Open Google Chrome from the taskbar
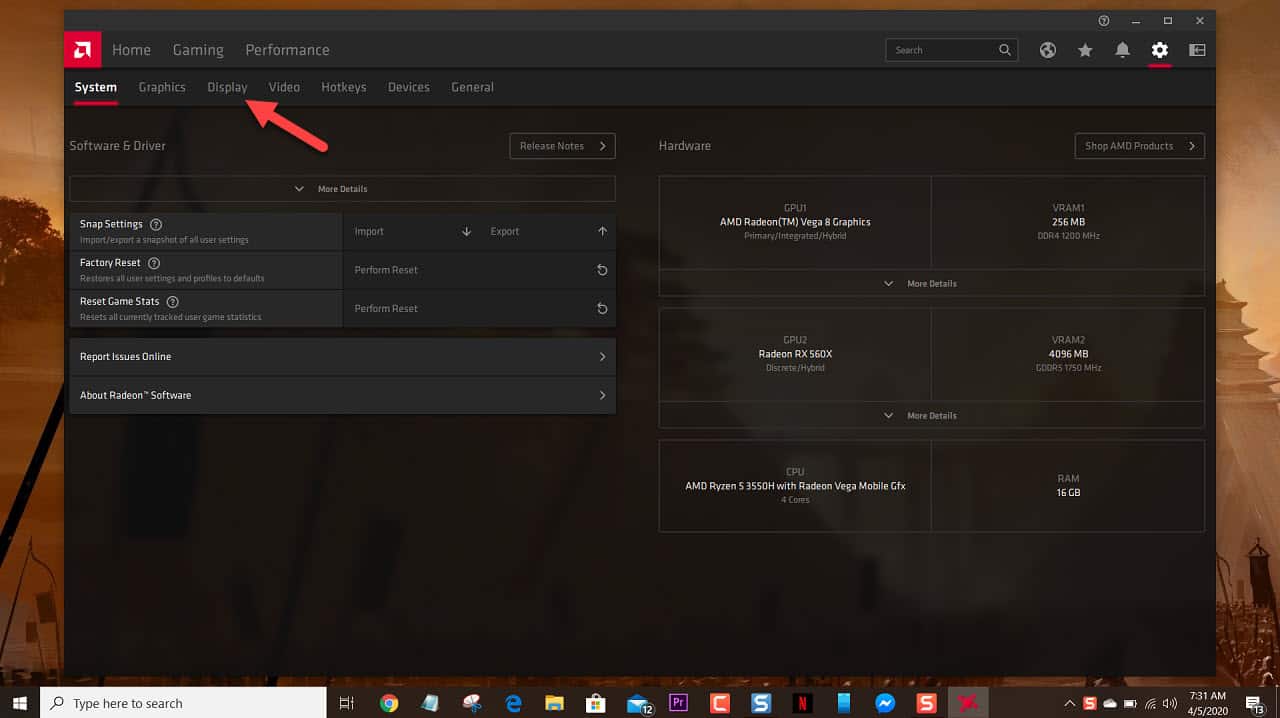Viewport: 1280px width, 718px height. coord(389,703)
